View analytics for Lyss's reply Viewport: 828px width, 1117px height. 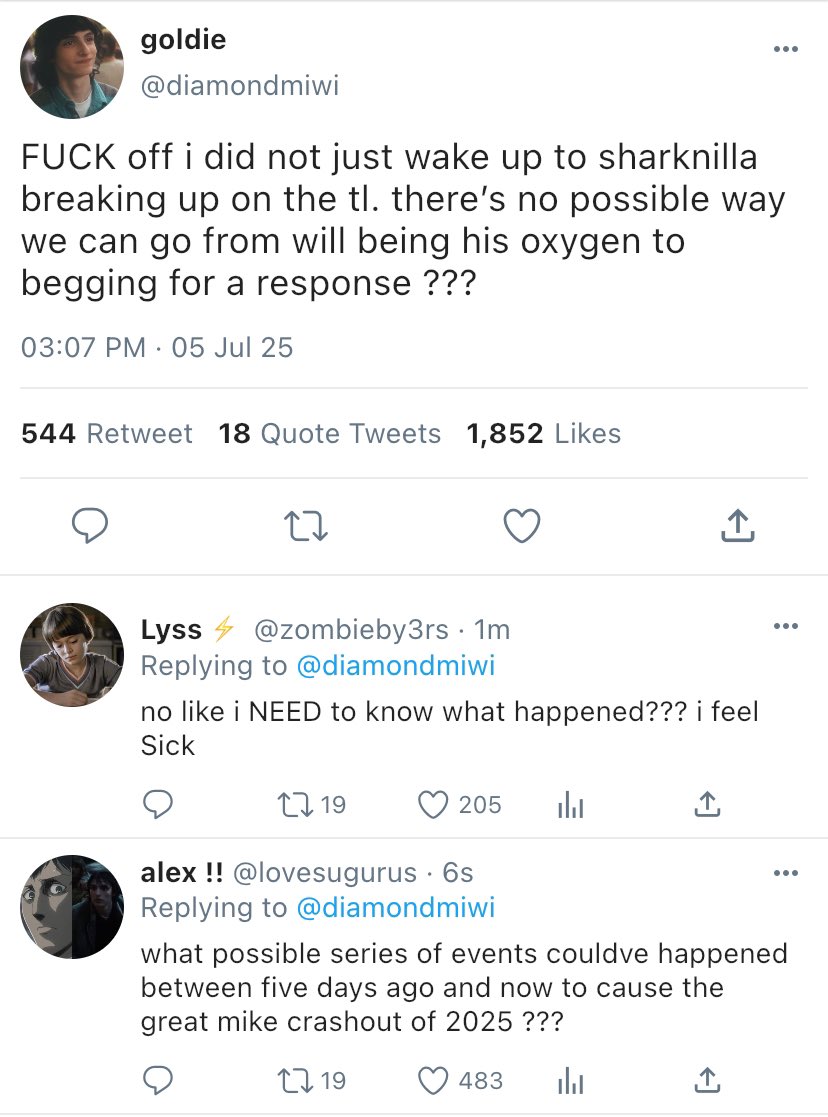coord(569,804)
